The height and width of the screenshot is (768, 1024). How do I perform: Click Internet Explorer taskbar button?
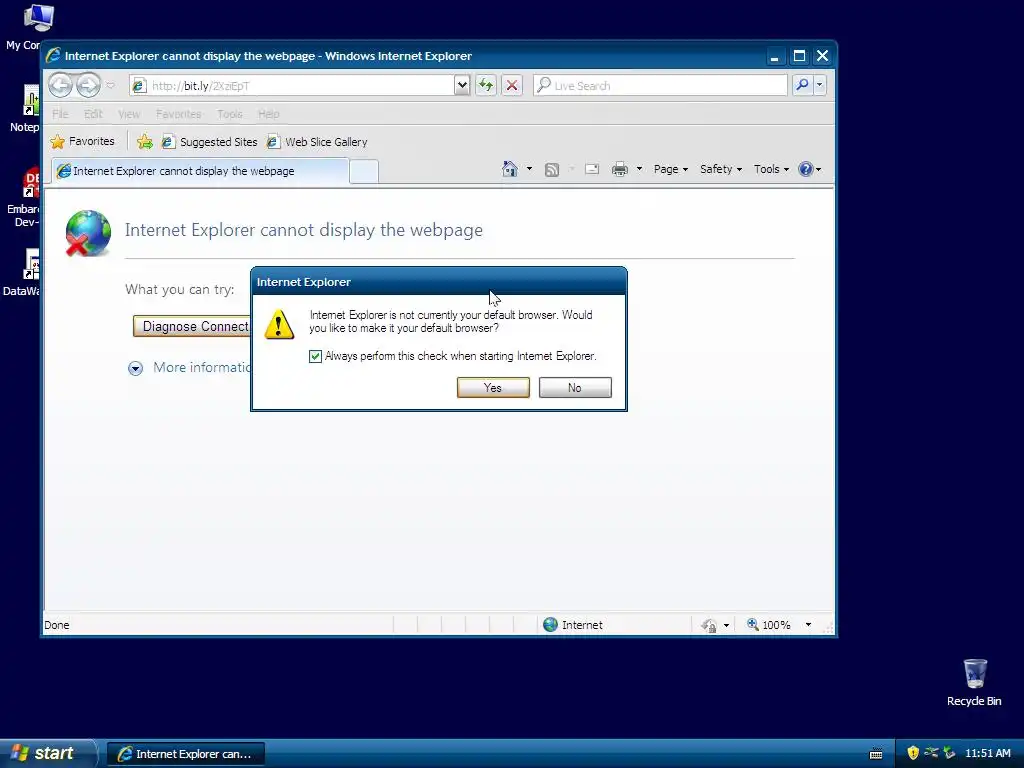186,754
